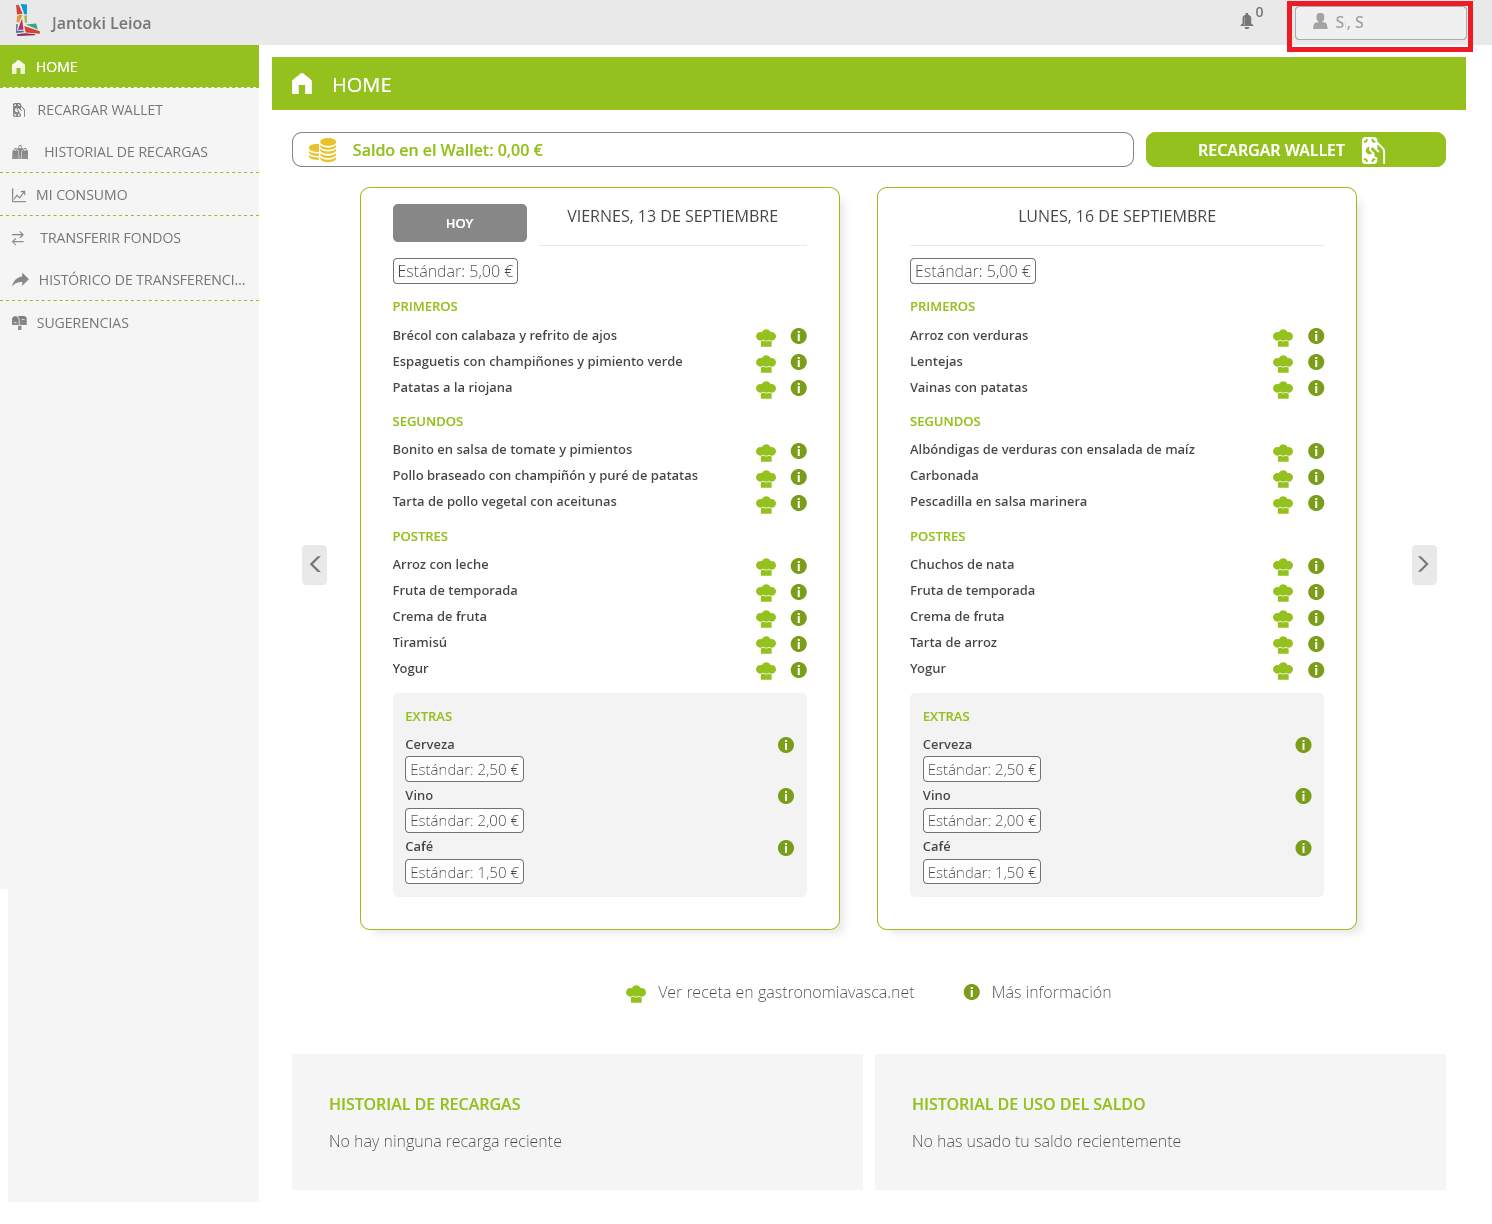The image size is (1492, 1224).
Task: Go to previous menu days arrow
Action: (315, 565)
